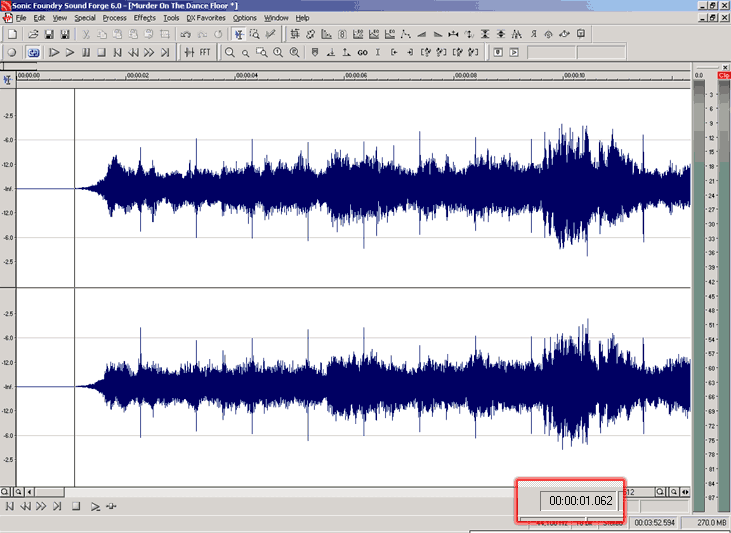Click Play in the main transport toolbar
Screen dimensions: 731x533
[x=70, y=52]
